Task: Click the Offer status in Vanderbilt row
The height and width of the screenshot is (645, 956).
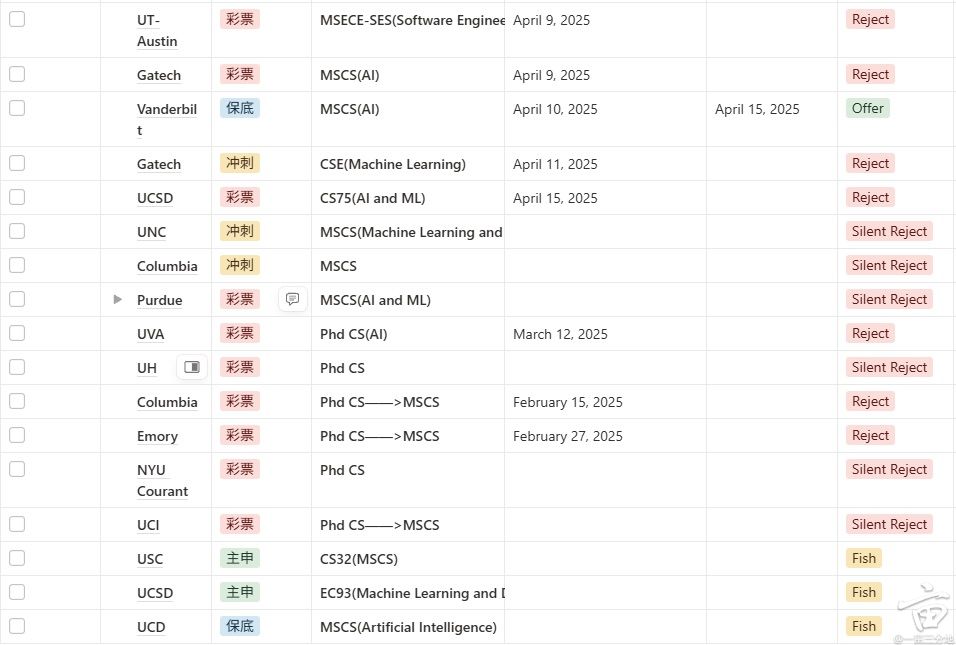Action: click(x=868, y=108)
